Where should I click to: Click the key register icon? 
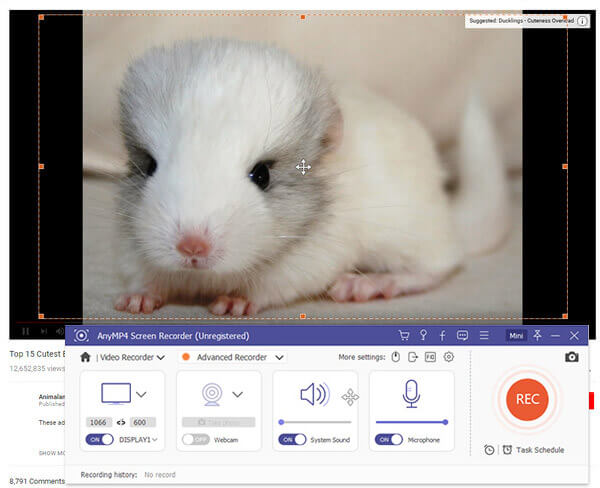423,335
